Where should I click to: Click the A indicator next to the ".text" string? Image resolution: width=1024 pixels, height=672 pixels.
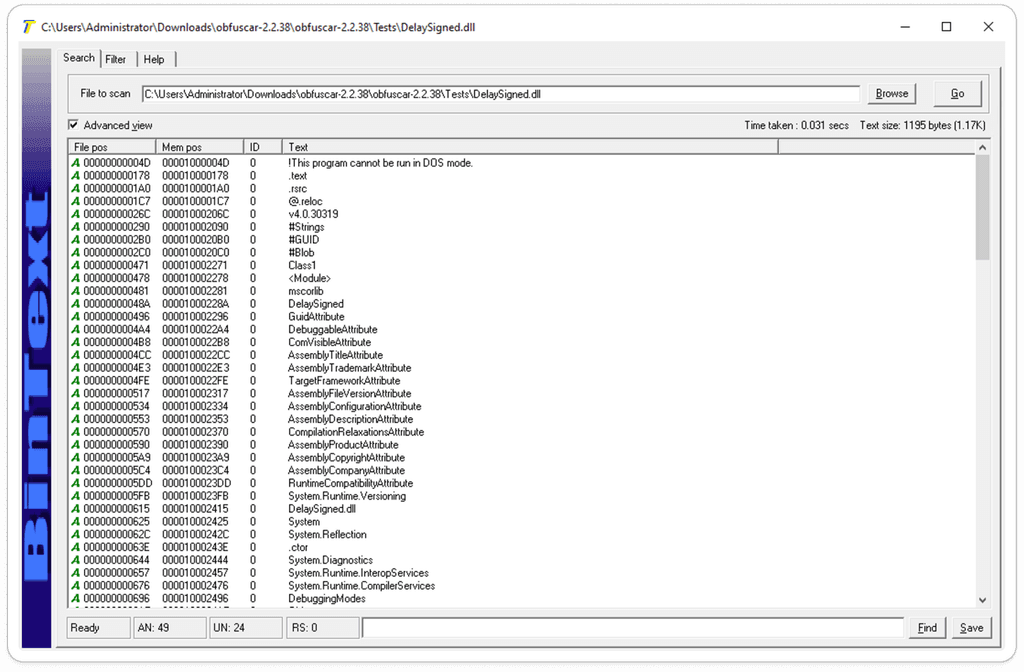click(x=74, y=175)
